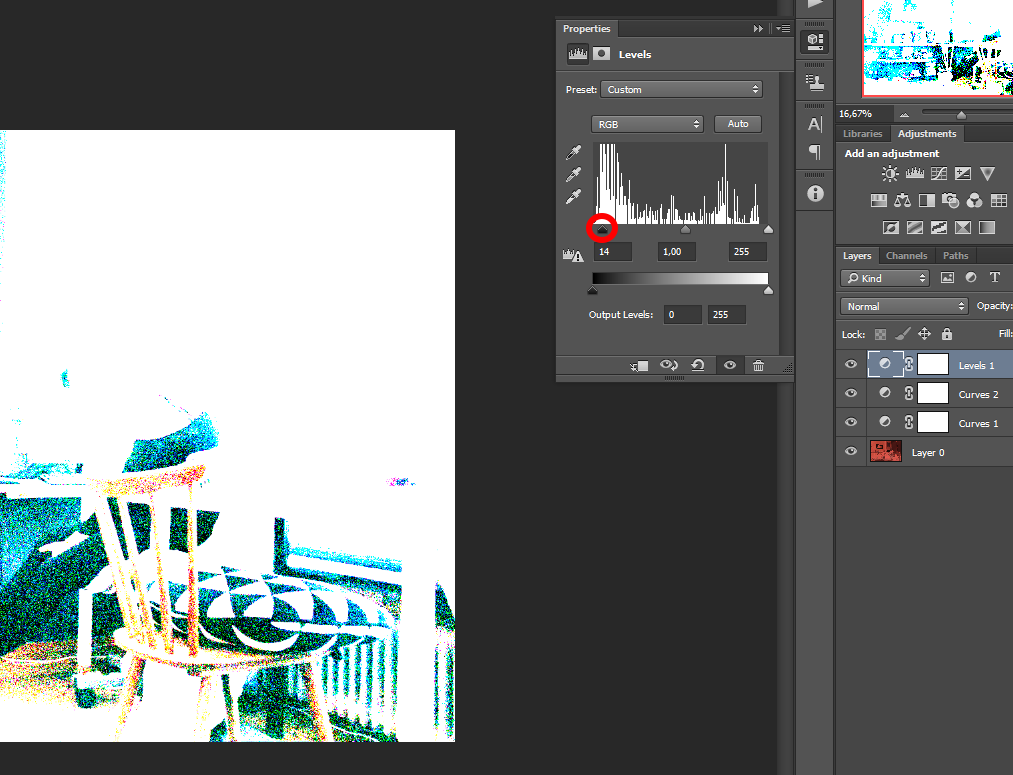
Task: Add a Black & White adjustment
Action: pos(927,200)
